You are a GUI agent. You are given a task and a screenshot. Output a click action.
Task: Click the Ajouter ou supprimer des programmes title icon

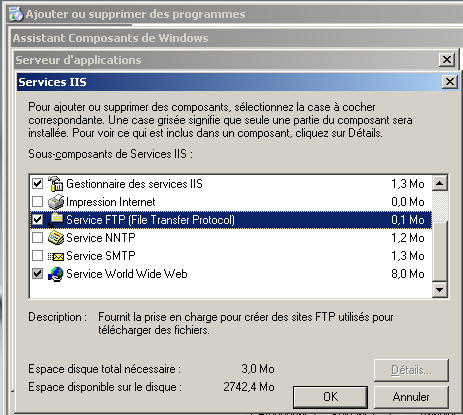click(16, 14)
